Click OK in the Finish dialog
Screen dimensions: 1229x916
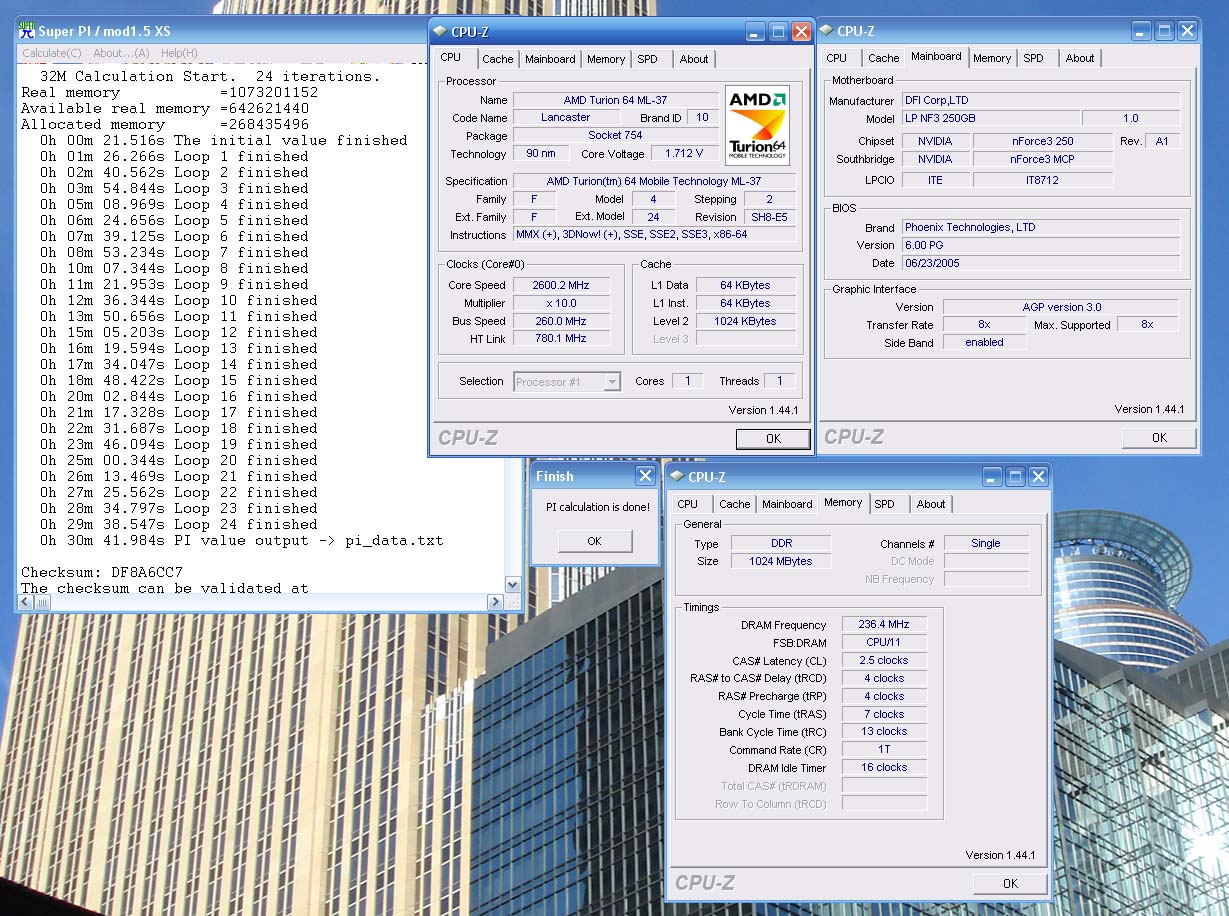[595, 541]
